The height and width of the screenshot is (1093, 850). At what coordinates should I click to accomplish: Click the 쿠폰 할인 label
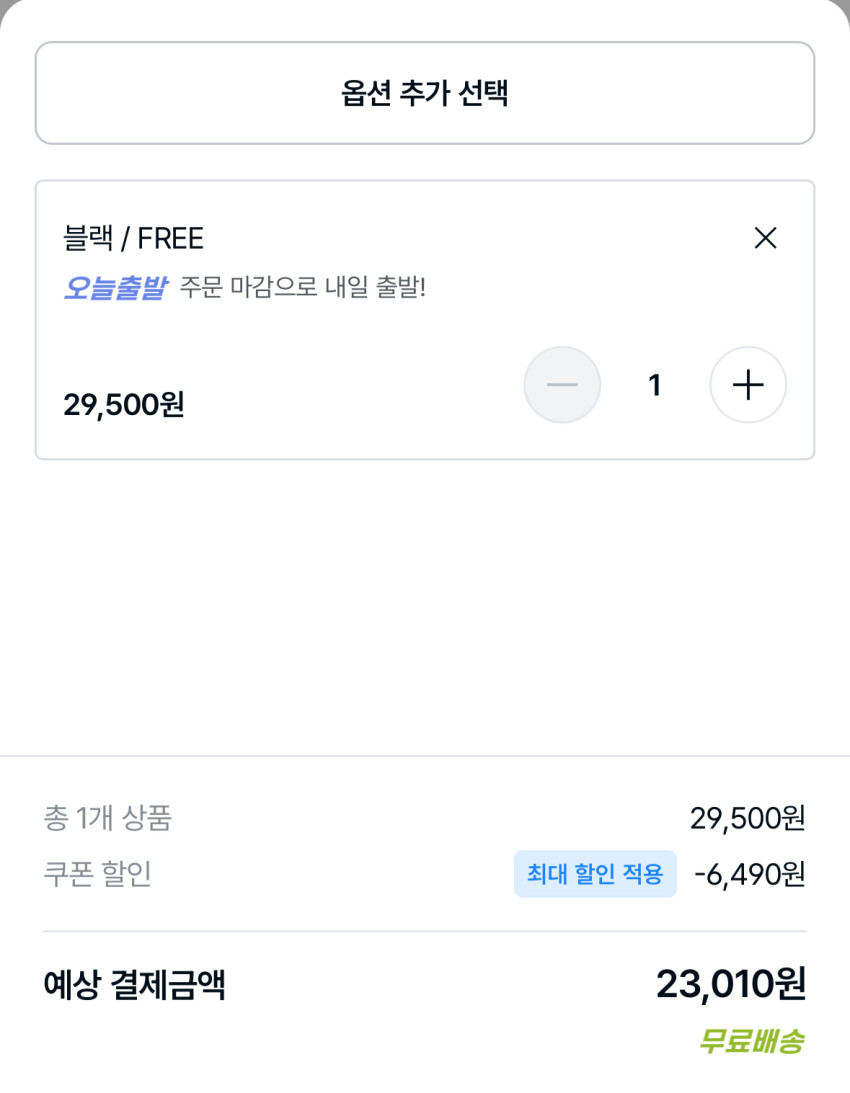(x=98, y=875)
